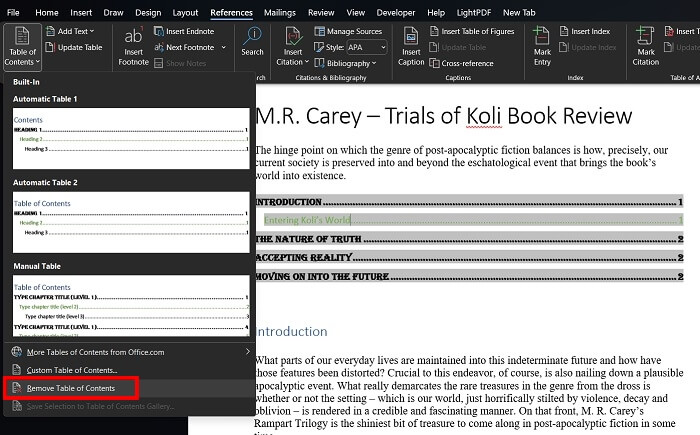The height and width of the screenshot is (435, 700).
Task: Switch to the Mailings tab
Action: [x=280, y=12]
